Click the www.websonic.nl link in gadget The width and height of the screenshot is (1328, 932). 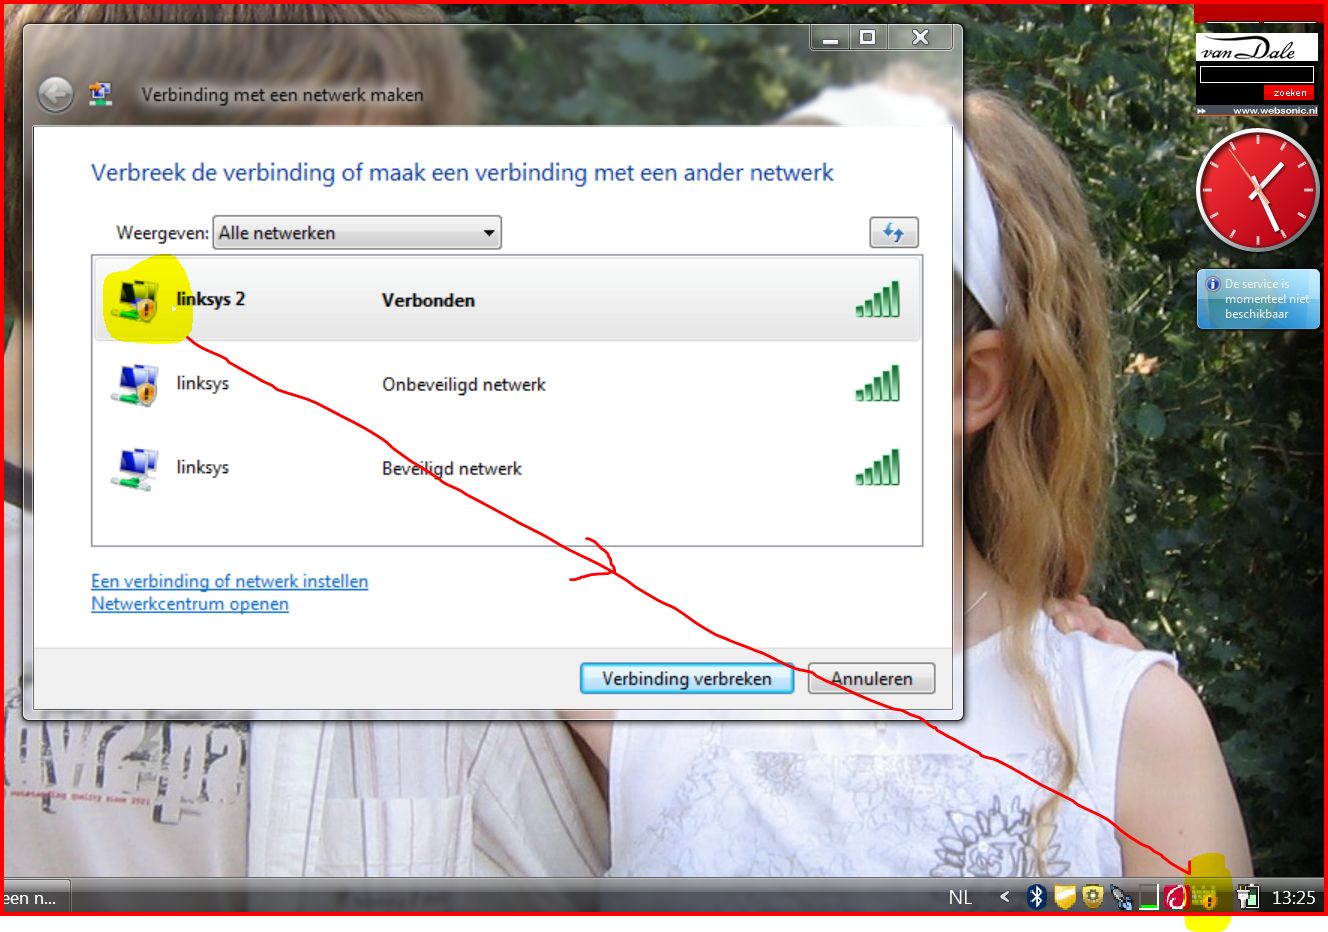point(1275,111)
